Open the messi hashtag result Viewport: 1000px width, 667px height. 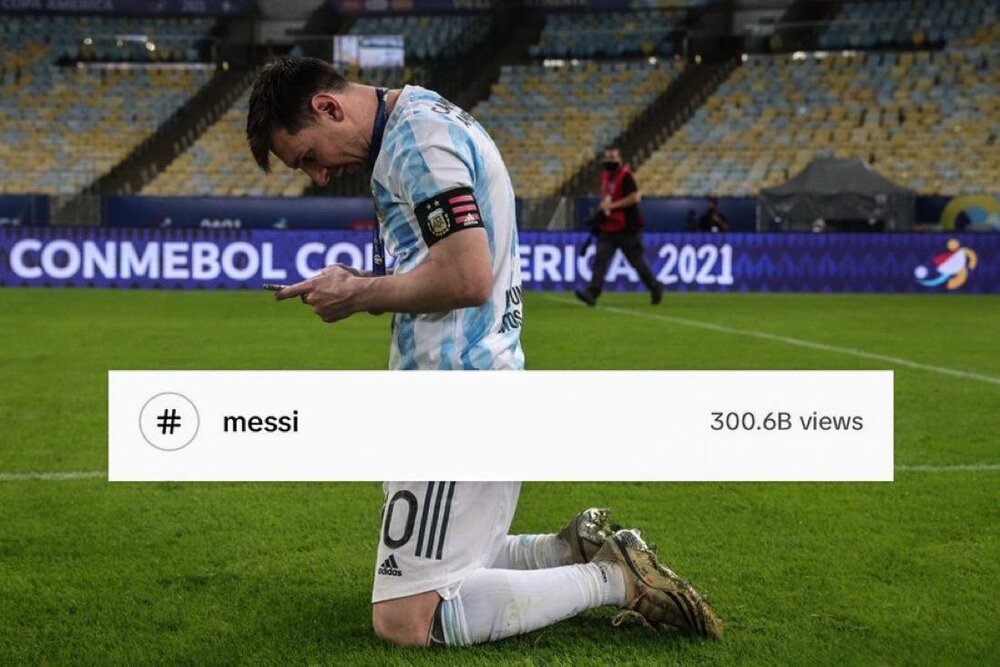pyautogui.click(x=261, y=422)
